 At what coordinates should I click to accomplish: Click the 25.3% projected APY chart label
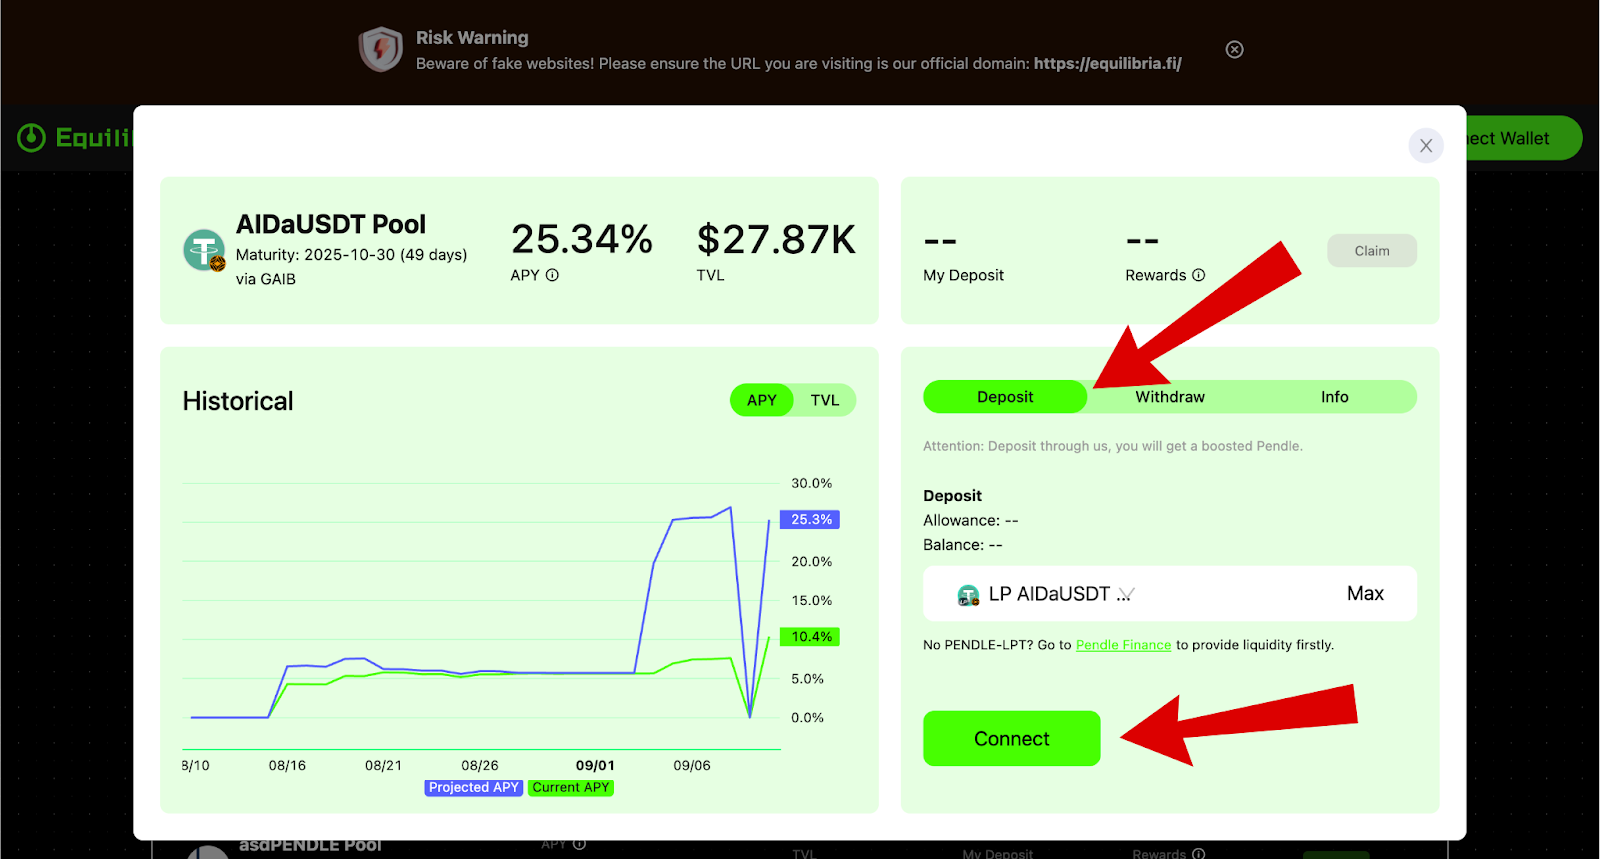coord(811,520)
